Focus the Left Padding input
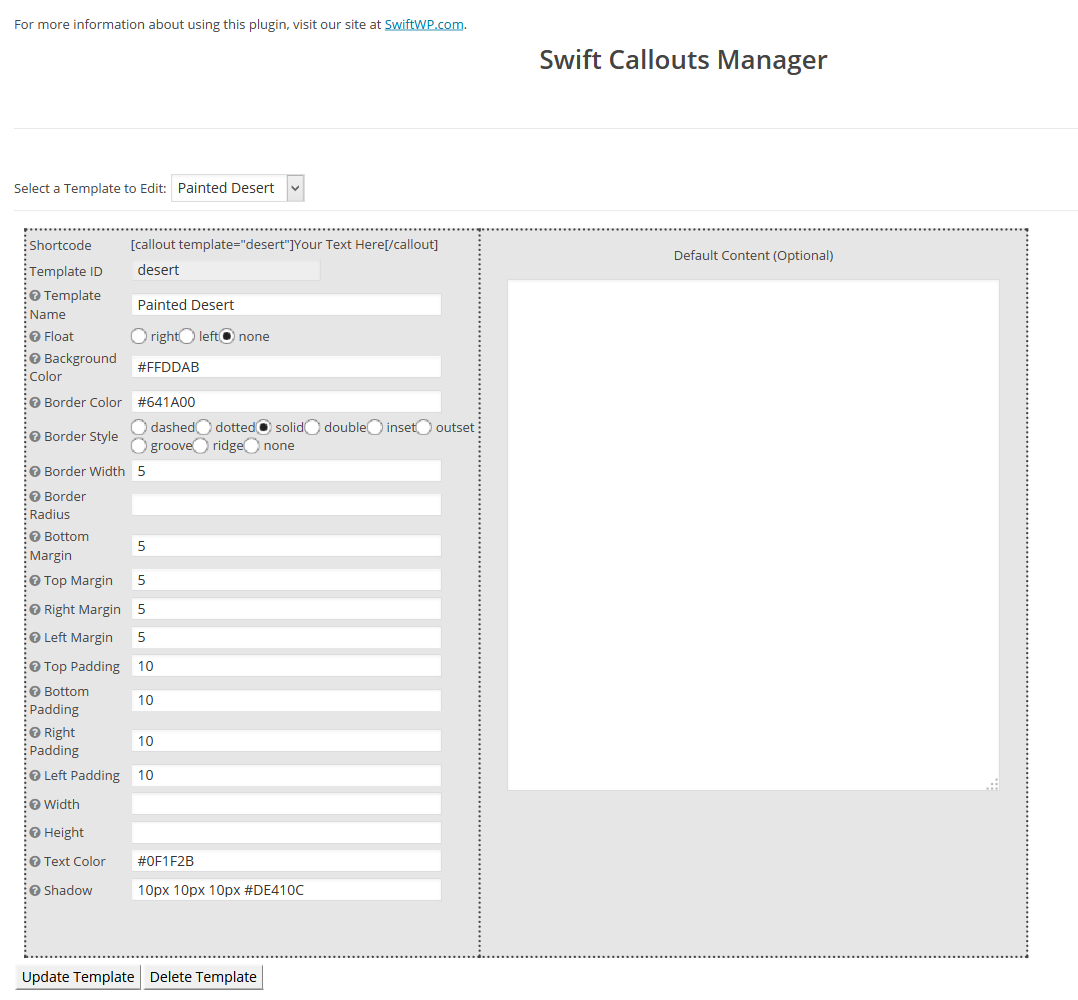Screen dimensions: 1078x1000 pos(286,775)
